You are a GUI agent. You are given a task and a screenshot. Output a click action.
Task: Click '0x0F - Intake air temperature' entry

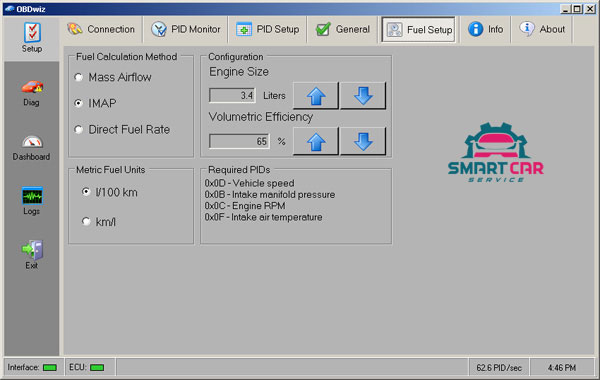263,217
